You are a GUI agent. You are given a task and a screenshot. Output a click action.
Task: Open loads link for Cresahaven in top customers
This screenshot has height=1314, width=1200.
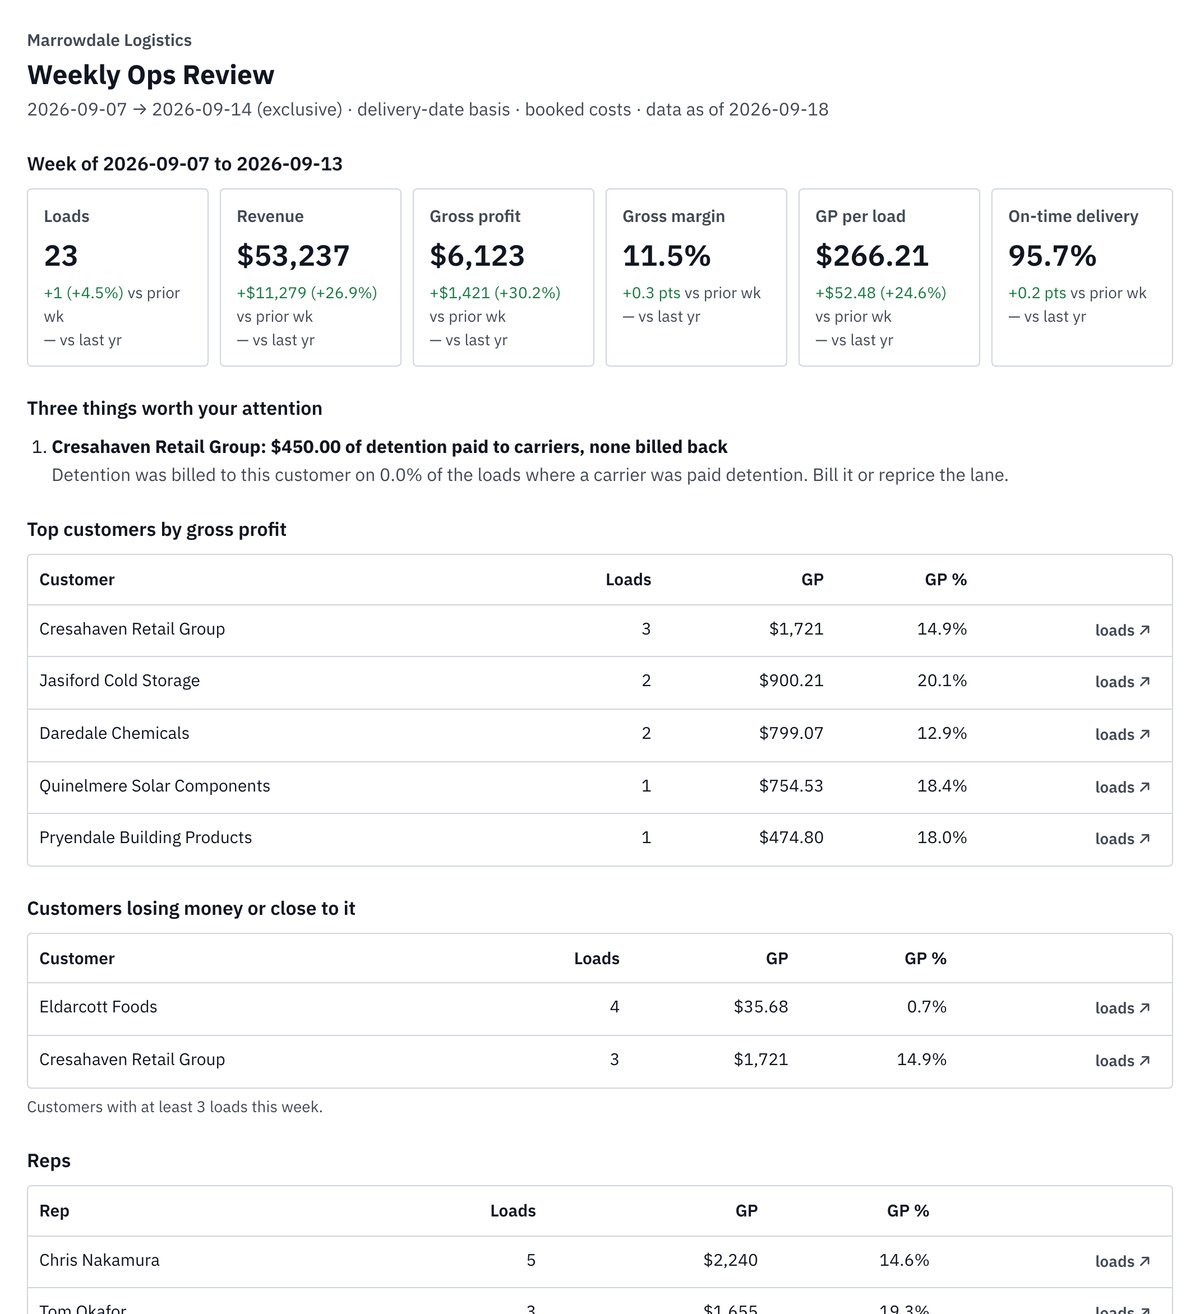coord(1122,630)
